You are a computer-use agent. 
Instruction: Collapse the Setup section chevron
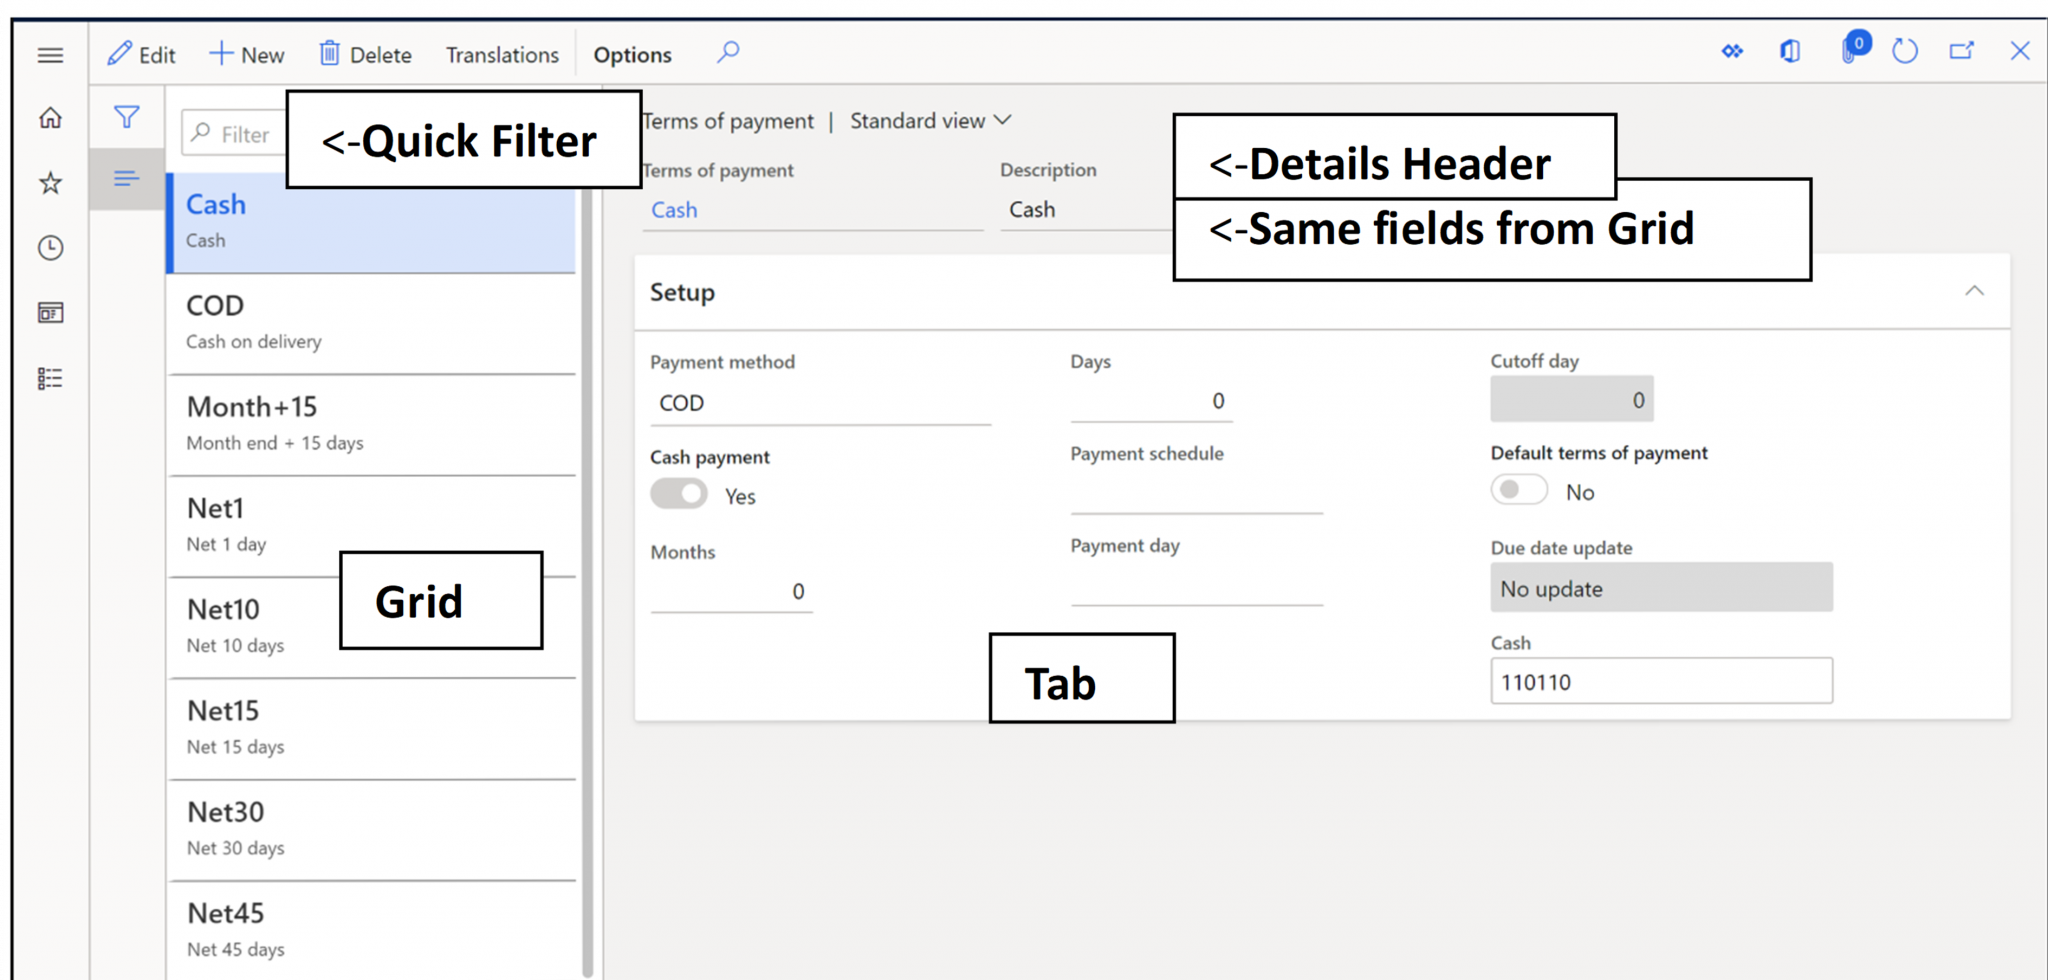click(1975, 291)
